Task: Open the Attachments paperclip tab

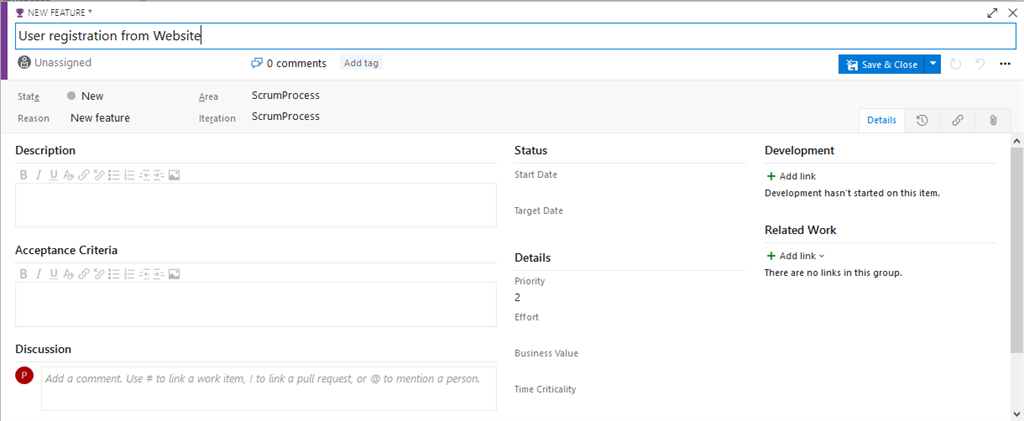Action: (x=993, y=120)
